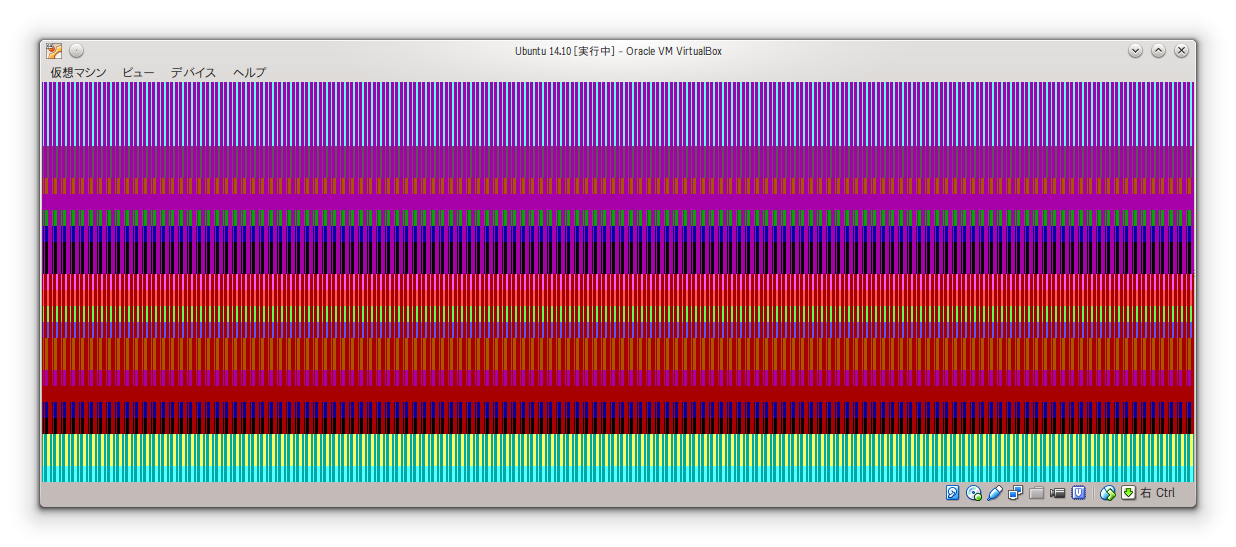Click the USB devices status icon

point(995,493)
